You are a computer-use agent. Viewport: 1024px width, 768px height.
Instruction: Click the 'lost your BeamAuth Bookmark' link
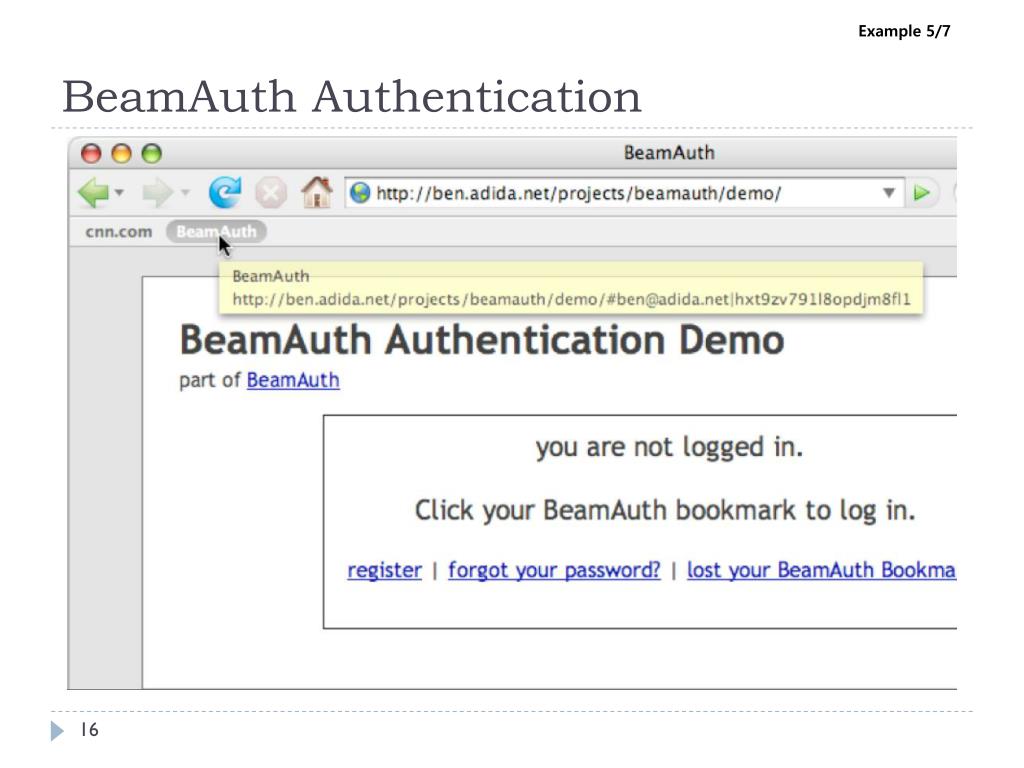(822, 570)
